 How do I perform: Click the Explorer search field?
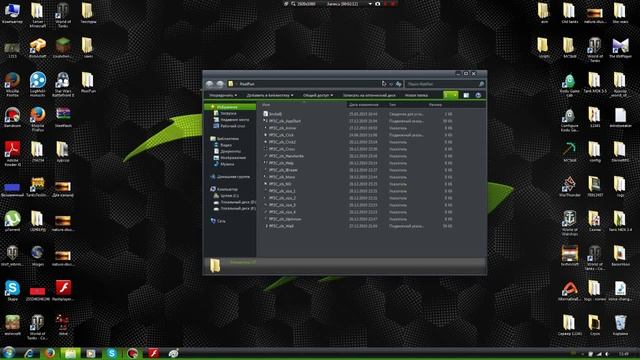coord(445,84)
